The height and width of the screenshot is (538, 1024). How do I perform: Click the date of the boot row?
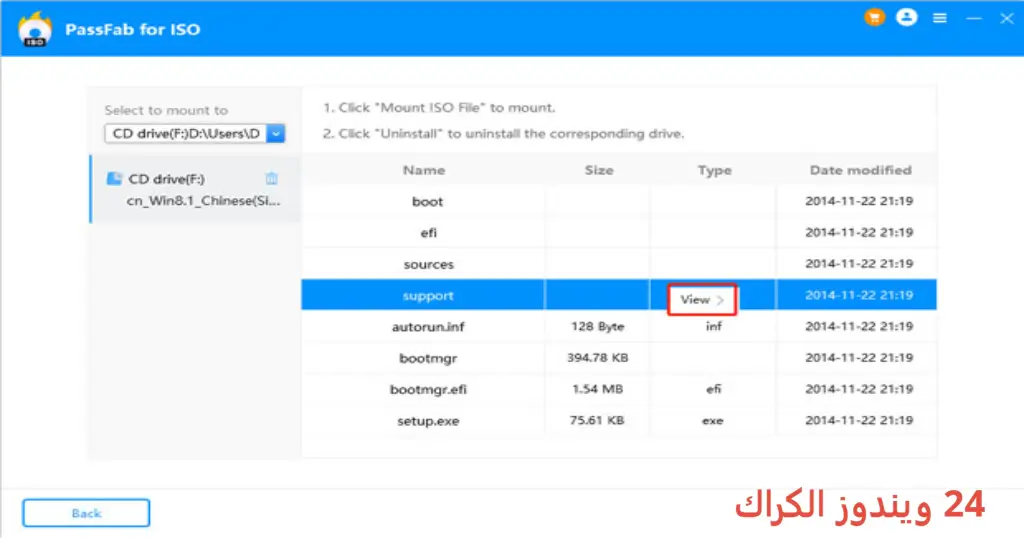[x=859, y=200]
